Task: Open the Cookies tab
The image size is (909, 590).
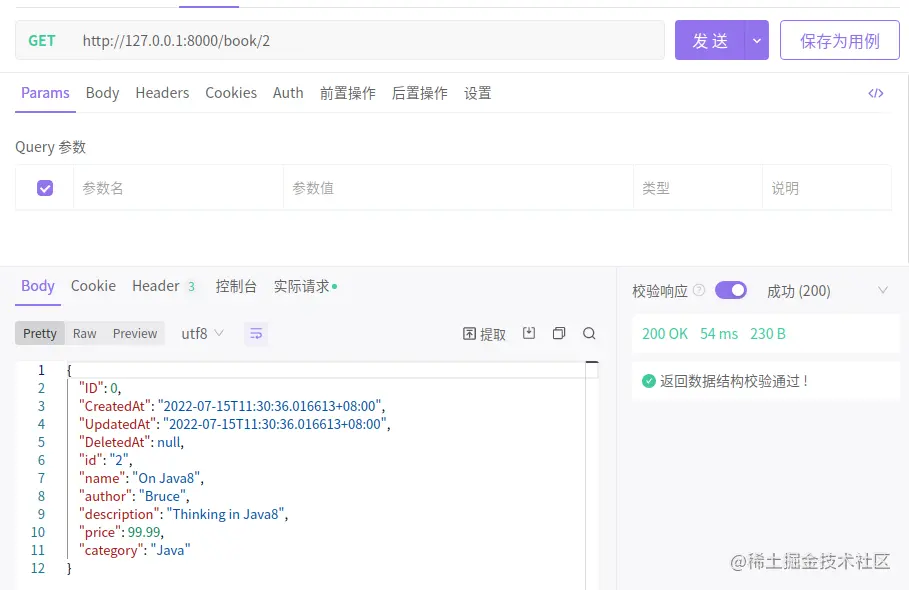Action: pos(231,93)
